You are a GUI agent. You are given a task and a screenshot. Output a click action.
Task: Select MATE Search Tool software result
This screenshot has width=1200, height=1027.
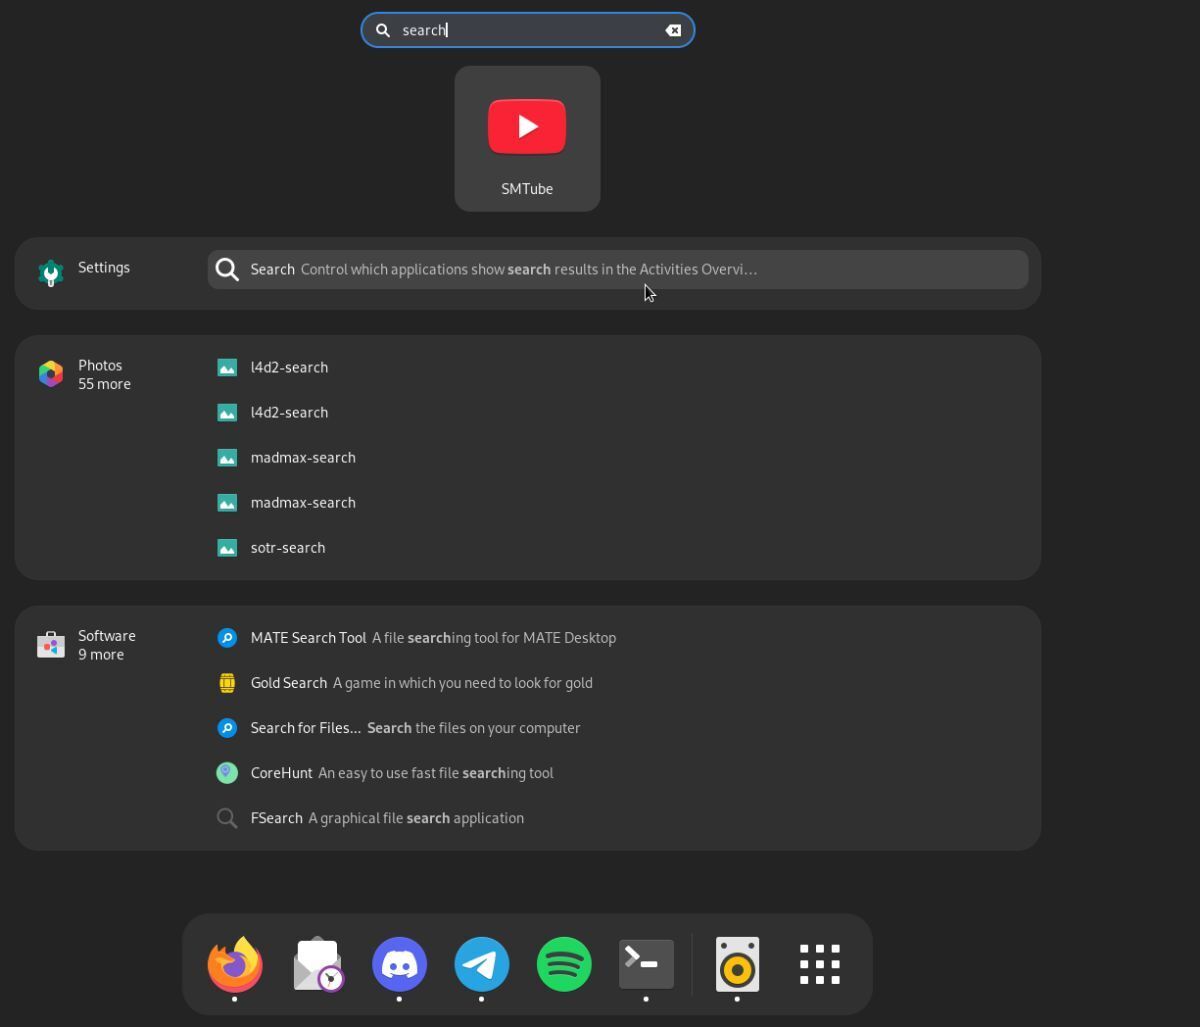(308, 638)
